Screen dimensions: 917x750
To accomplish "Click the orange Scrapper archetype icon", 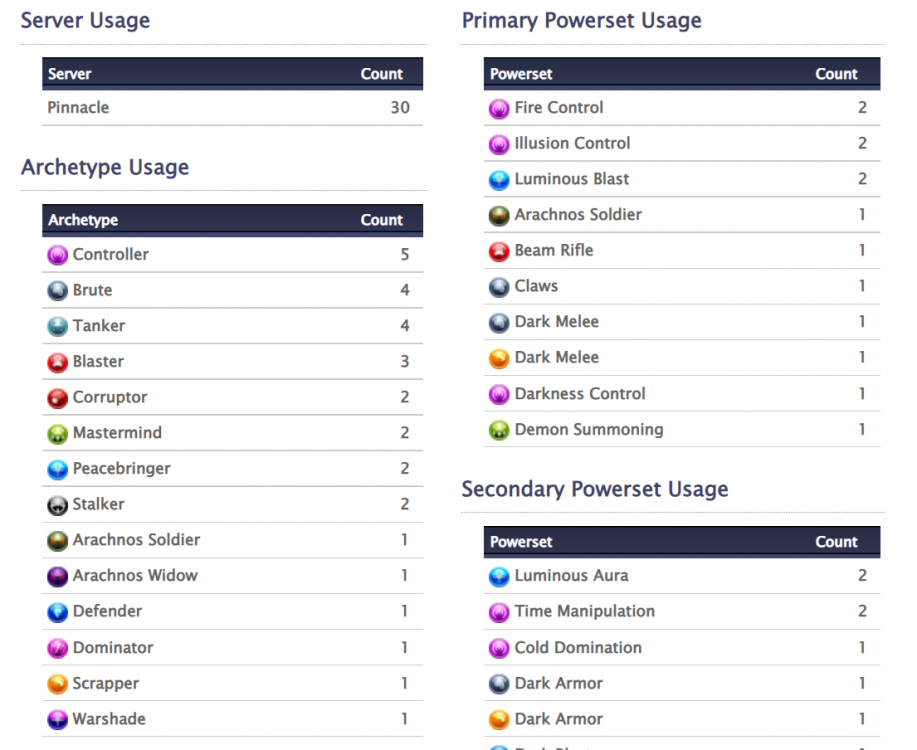I will [x=57, y=684].
